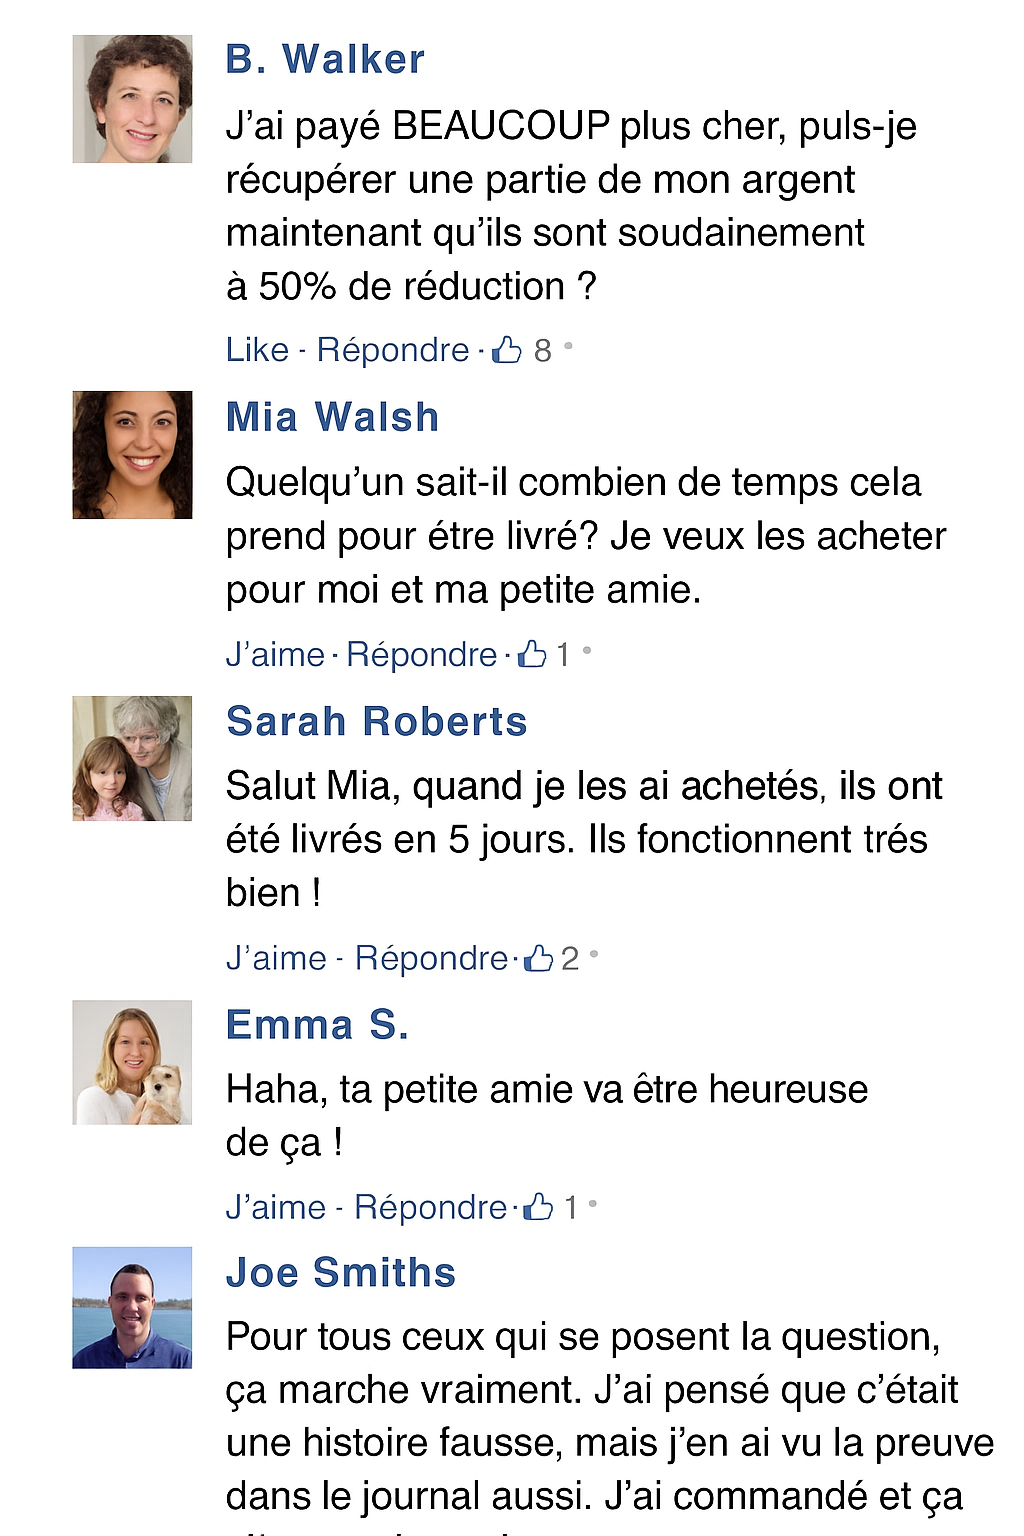The image size is (1024, 1536).
Task: Open Joe Smiths' profile picture
Action: (132, 1307)
